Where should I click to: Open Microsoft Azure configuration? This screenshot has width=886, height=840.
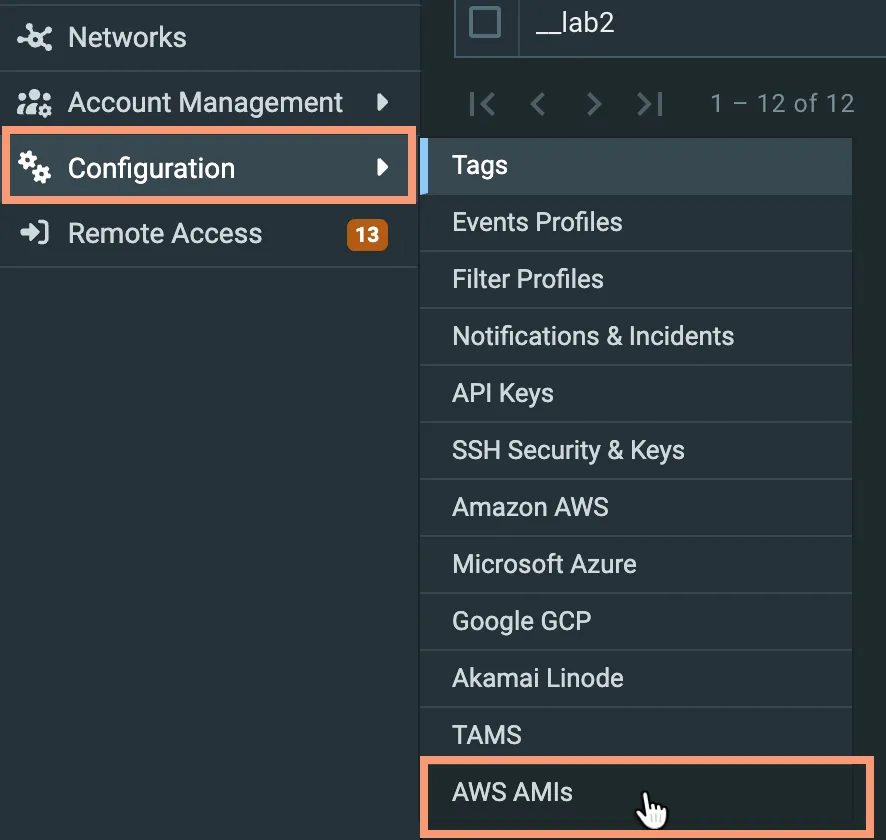pyautogui.click(x=636, y=565)
